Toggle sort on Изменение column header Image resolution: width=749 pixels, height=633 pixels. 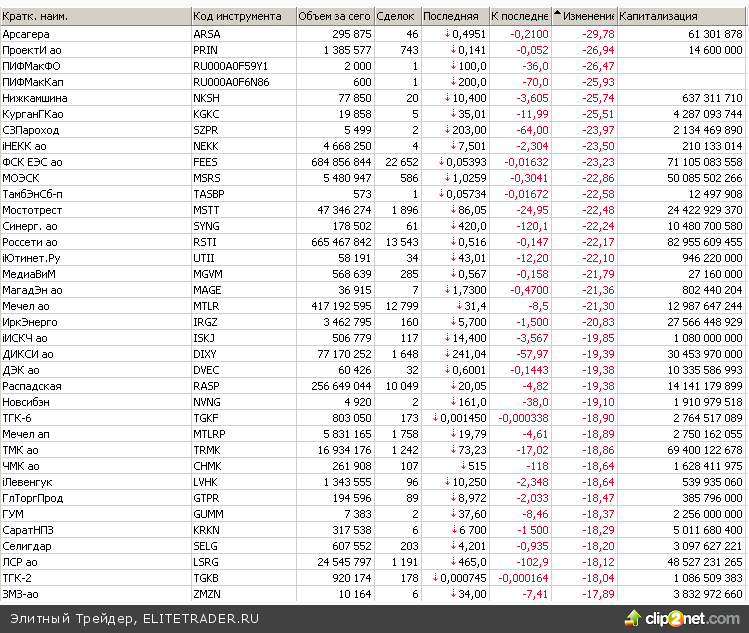tap(584, 16)
